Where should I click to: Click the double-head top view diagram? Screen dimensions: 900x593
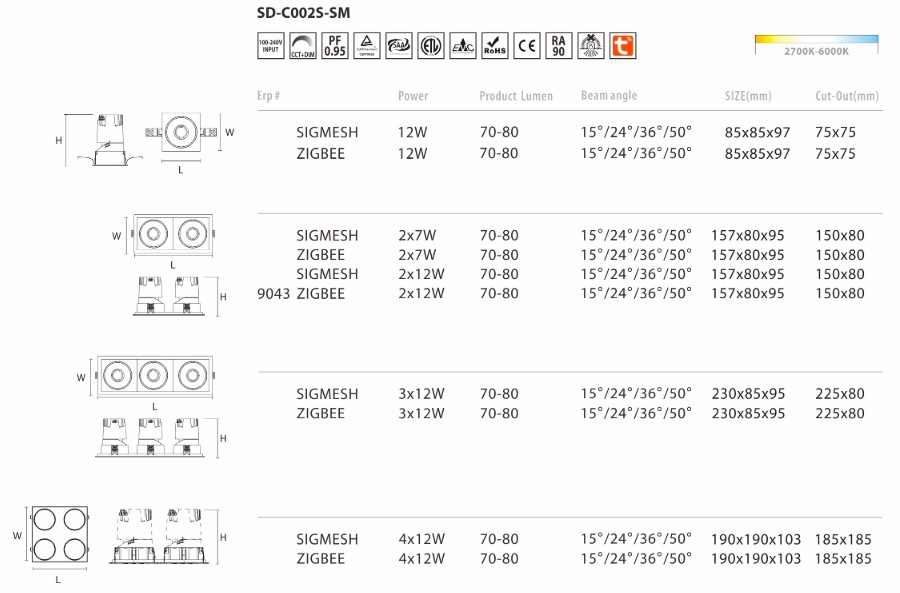[x=173, y=234]
